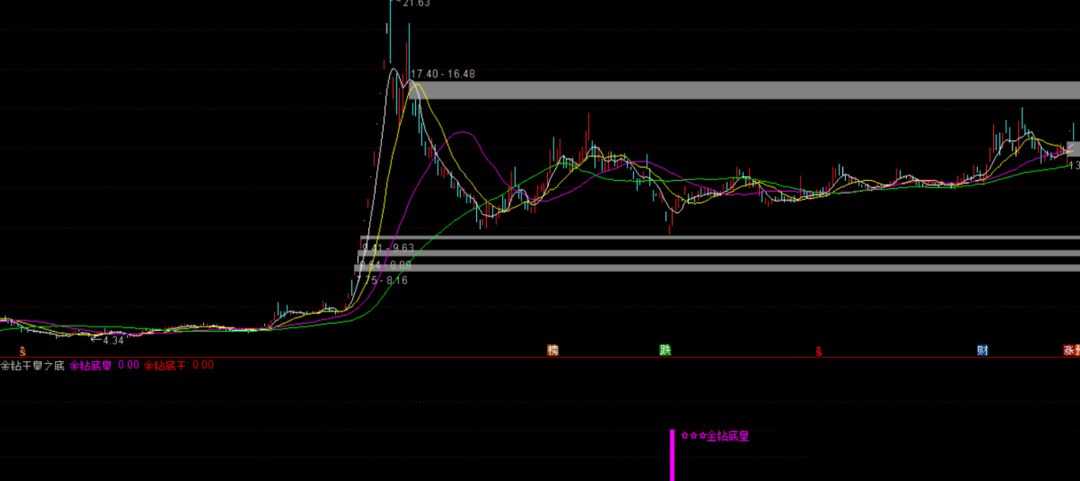Select the 8.16 gap zone label
Screen dimensions: 1080x481
388,281
